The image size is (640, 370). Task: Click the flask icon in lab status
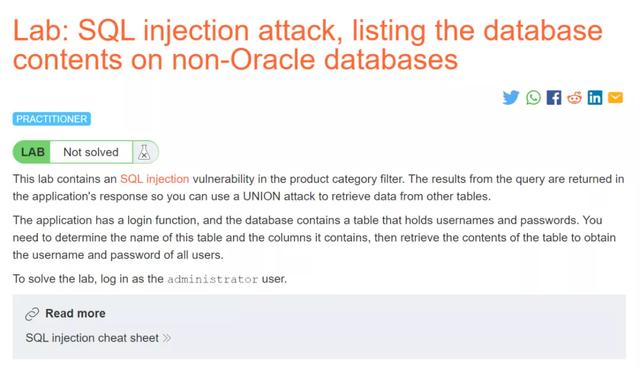144,152
